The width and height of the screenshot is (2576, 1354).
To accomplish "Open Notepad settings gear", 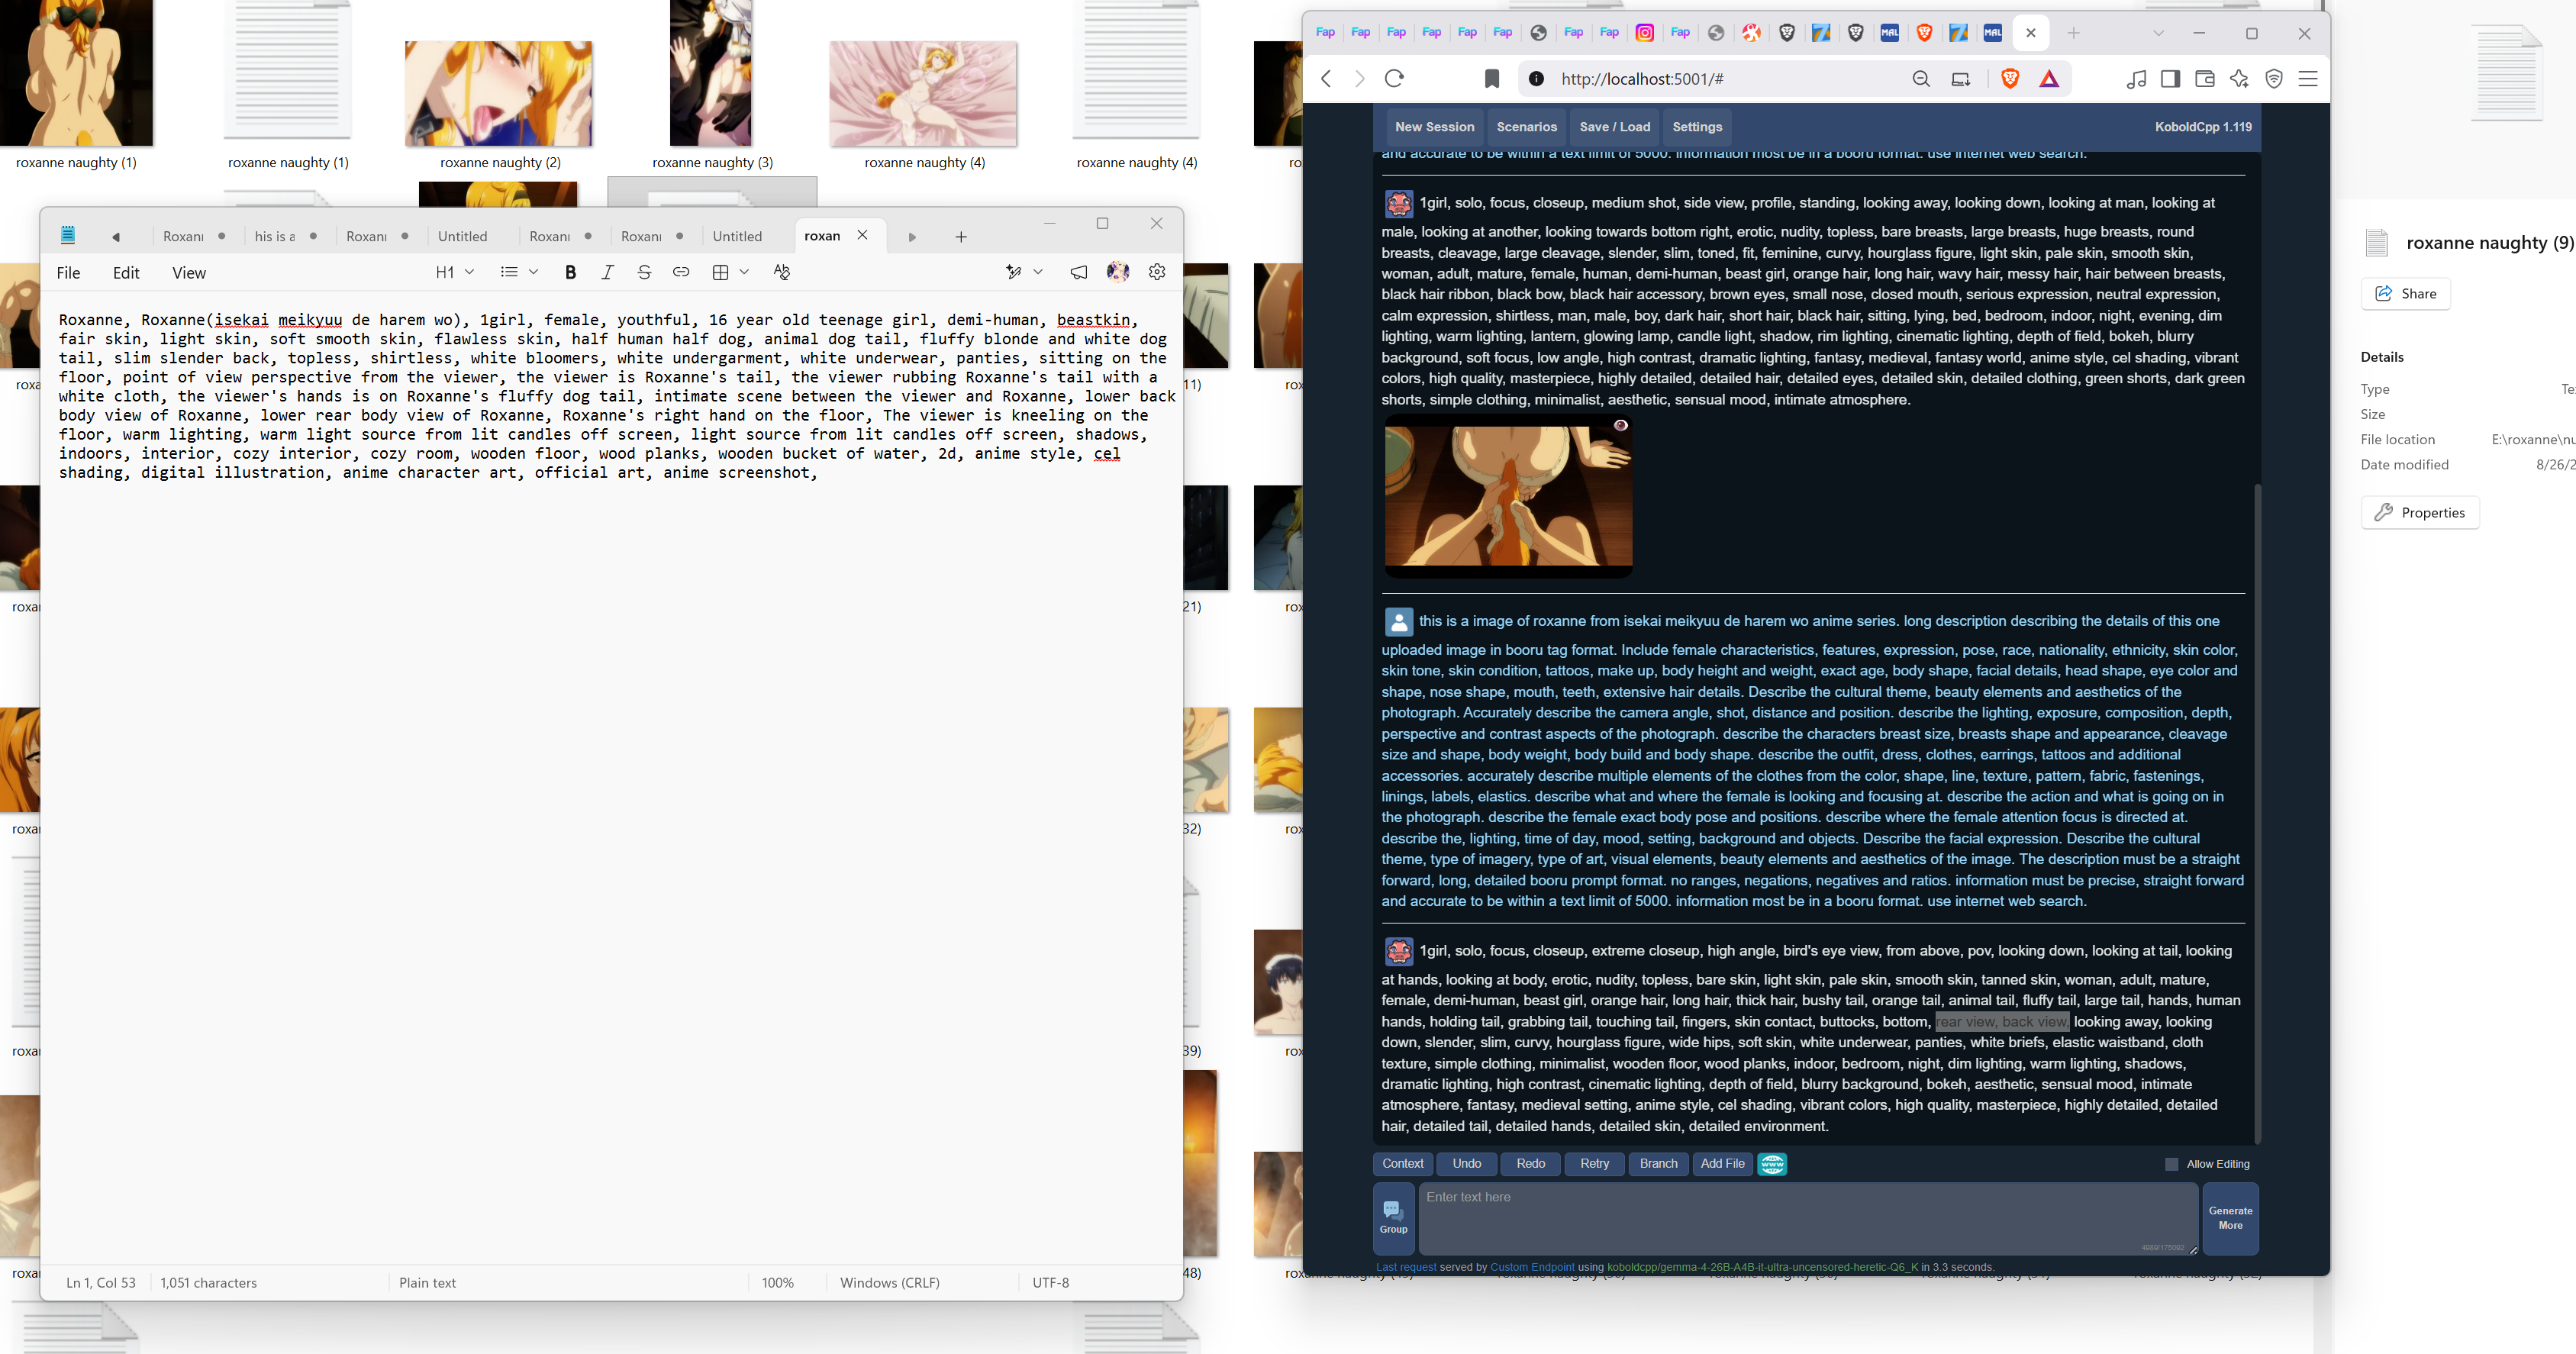I will click(x=1157, y=272).
